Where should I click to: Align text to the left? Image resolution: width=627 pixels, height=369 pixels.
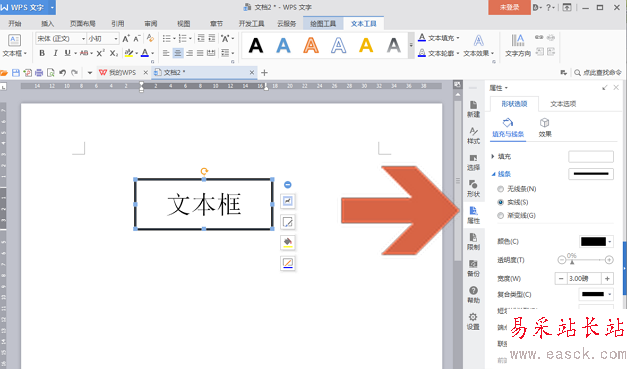pyautogui.click(x=166, y=53)
